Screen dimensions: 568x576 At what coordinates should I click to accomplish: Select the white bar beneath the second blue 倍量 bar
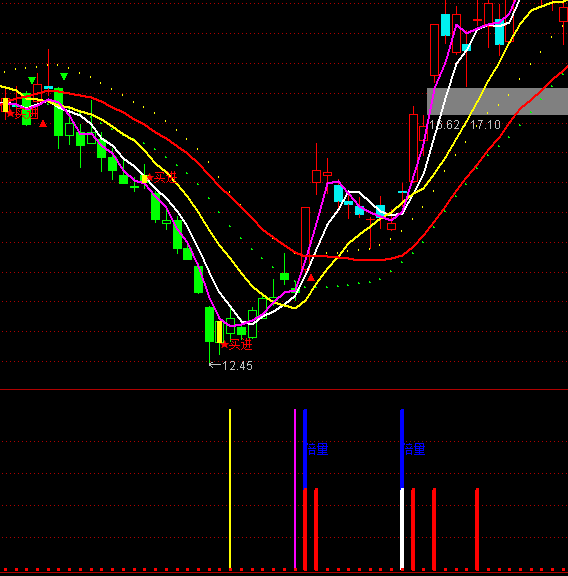tap(402, 529)
